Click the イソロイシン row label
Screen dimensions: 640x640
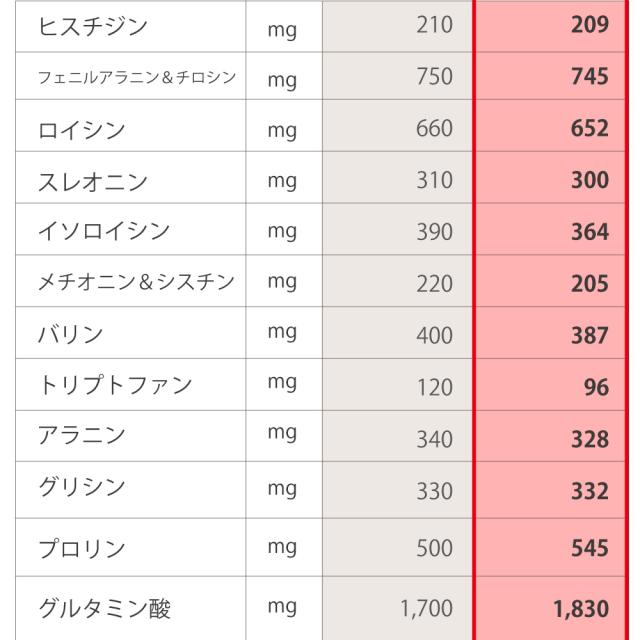pyautogui.click(x=104, y=232)
